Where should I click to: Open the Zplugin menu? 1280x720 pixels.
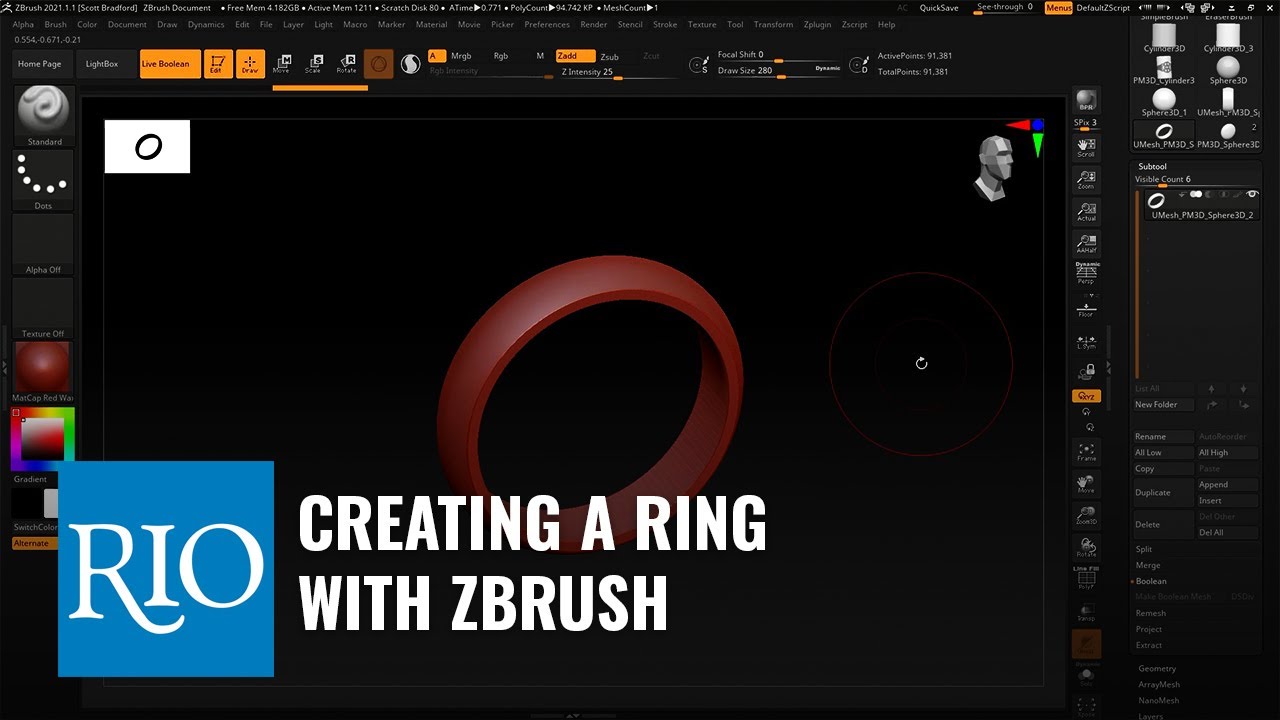817,24
